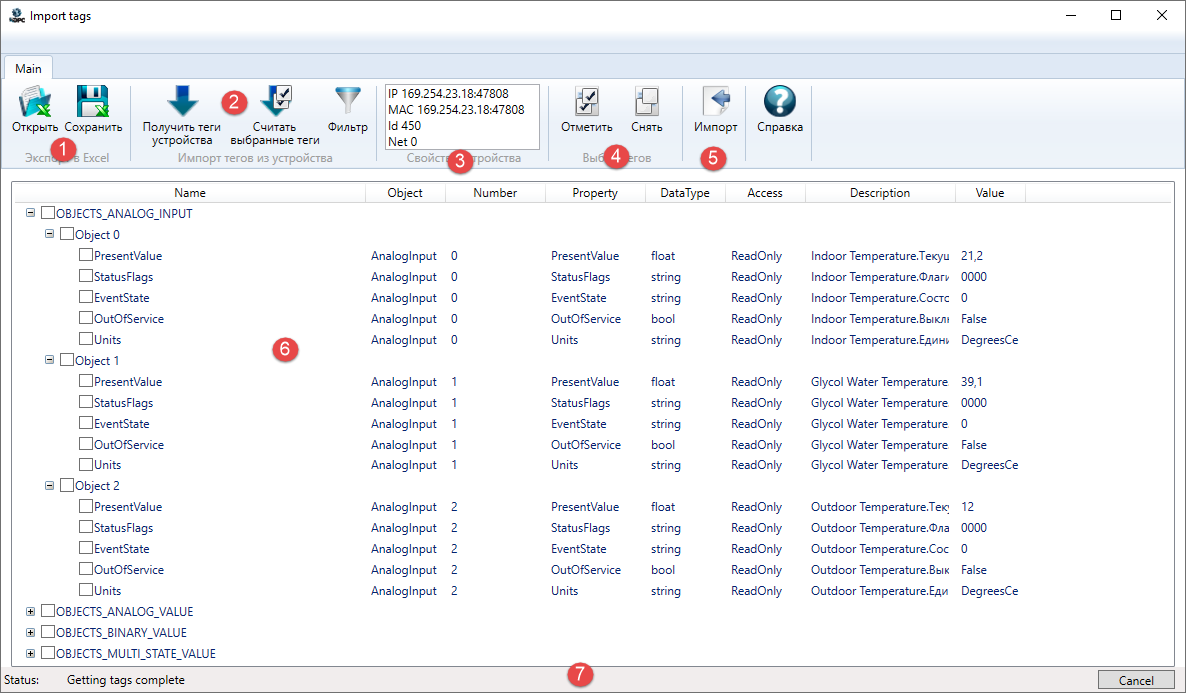Select value 39,1 of Glycol Water Temperature
Screen dimensions: 1186x693
point(972,382)
